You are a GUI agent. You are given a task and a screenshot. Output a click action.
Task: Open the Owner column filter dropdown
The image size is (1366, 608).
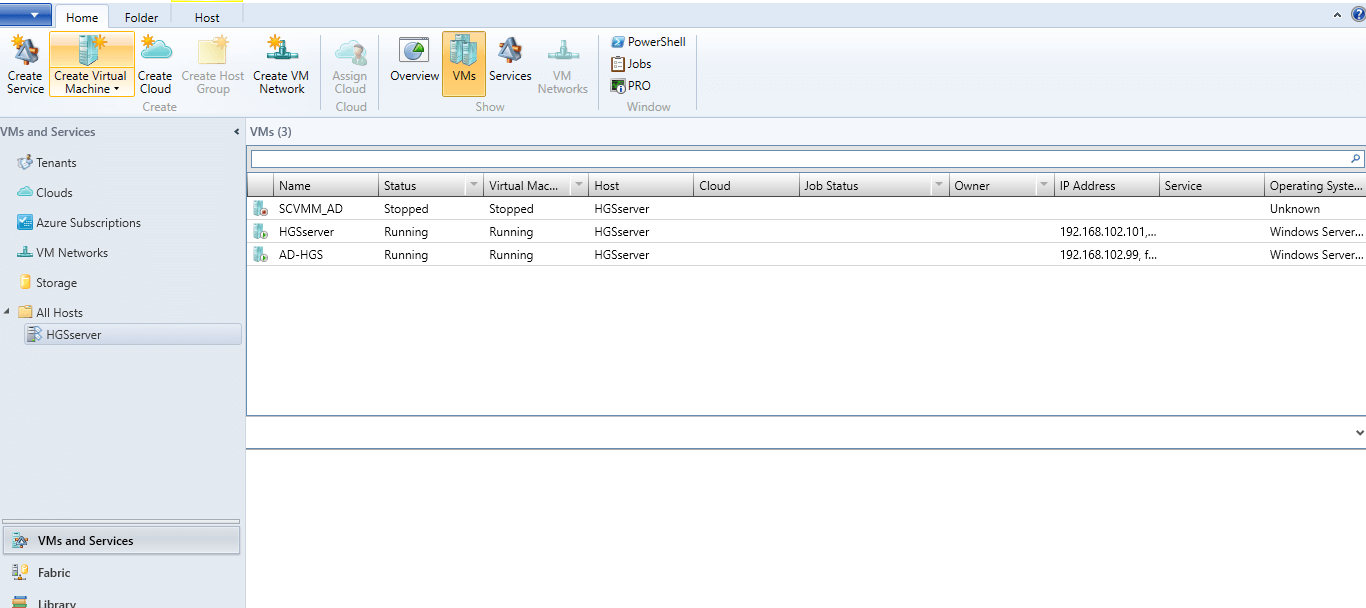click(x=1045, y=186)
